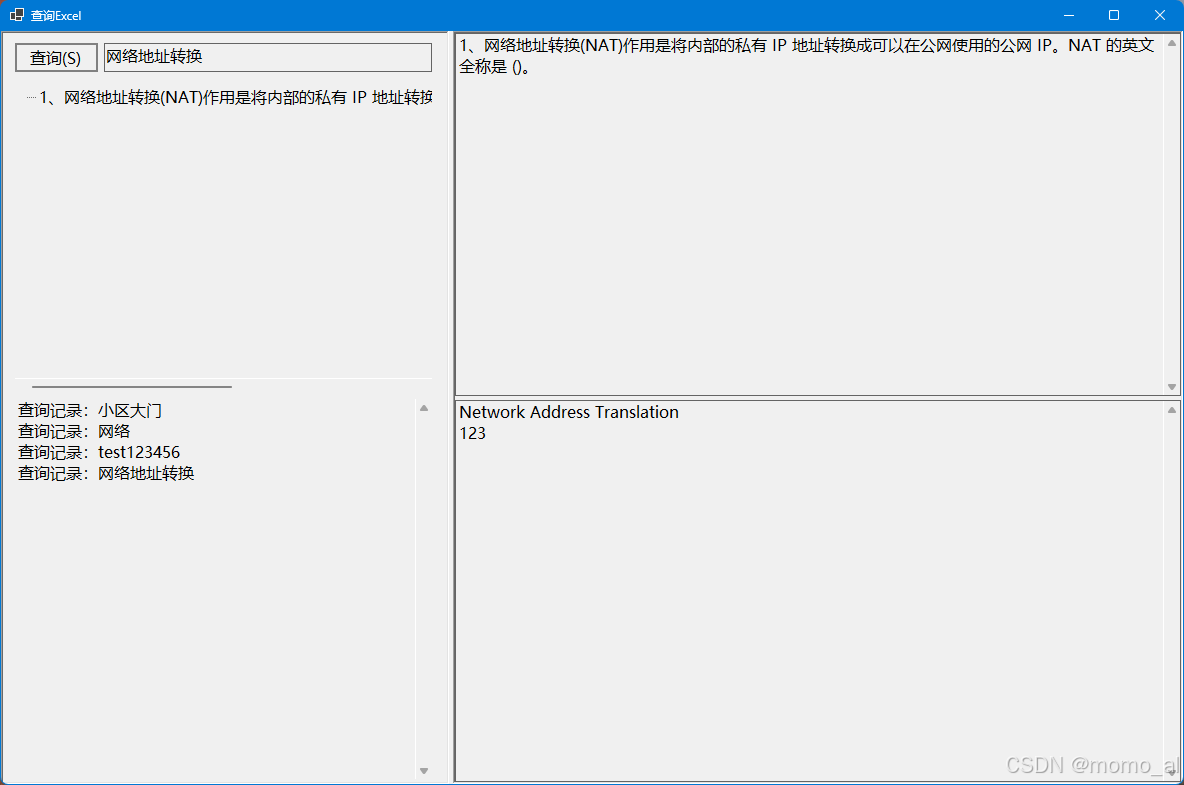Click the 查询Excel app icon in the title bar
This screenshot has height=785, width=1184.
[x=17, y=15]
